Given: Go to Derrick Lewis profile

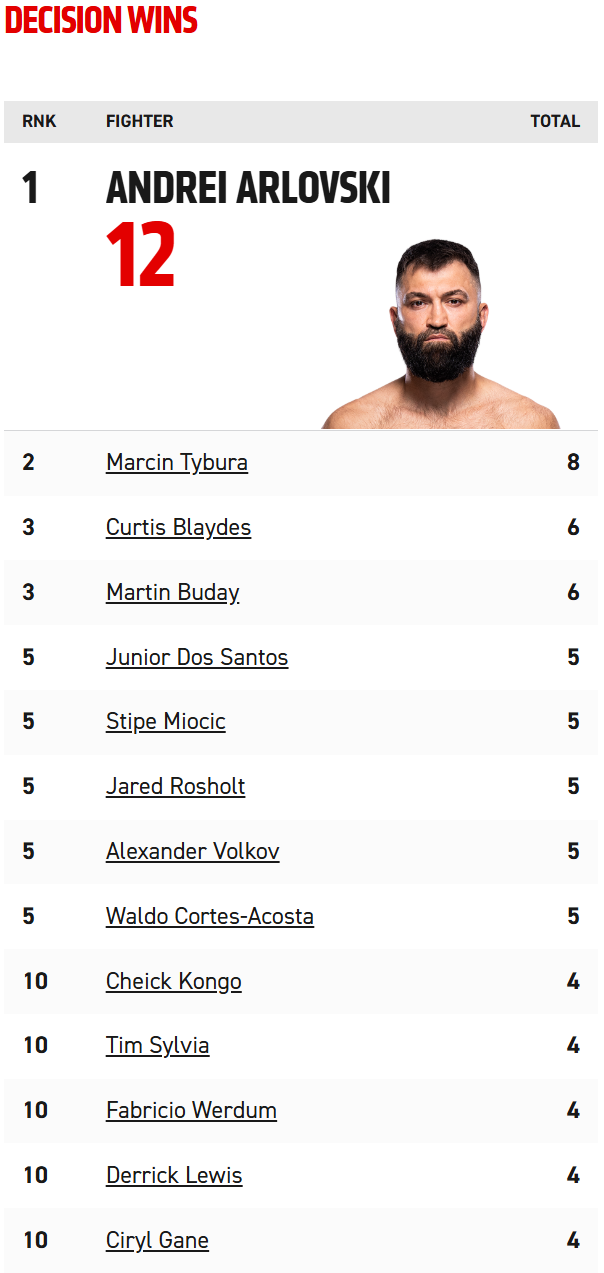Looking at the screenshot, I should click(x=174, y=1175).
